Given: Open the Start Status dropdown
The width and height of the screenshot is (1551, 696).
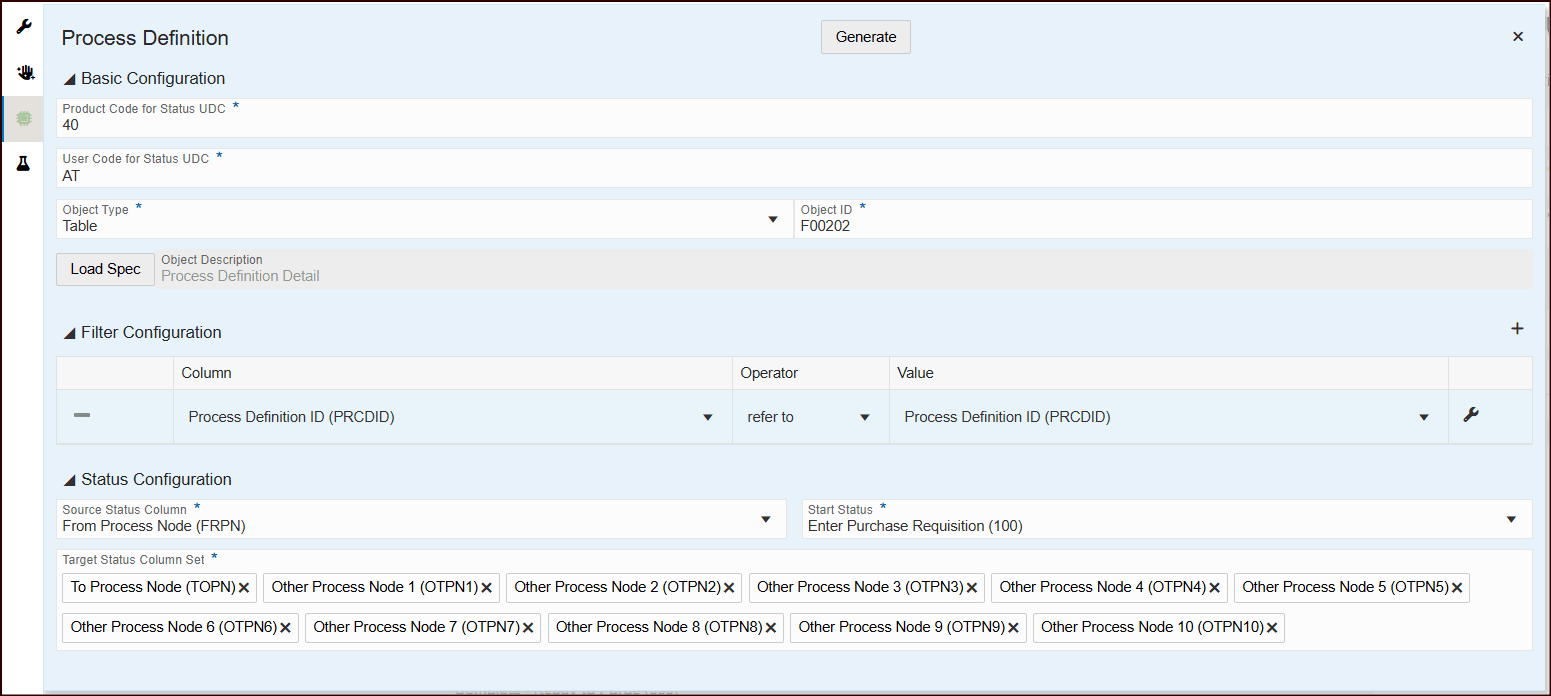Looking at the screenshot, I should click(1512, 518).
